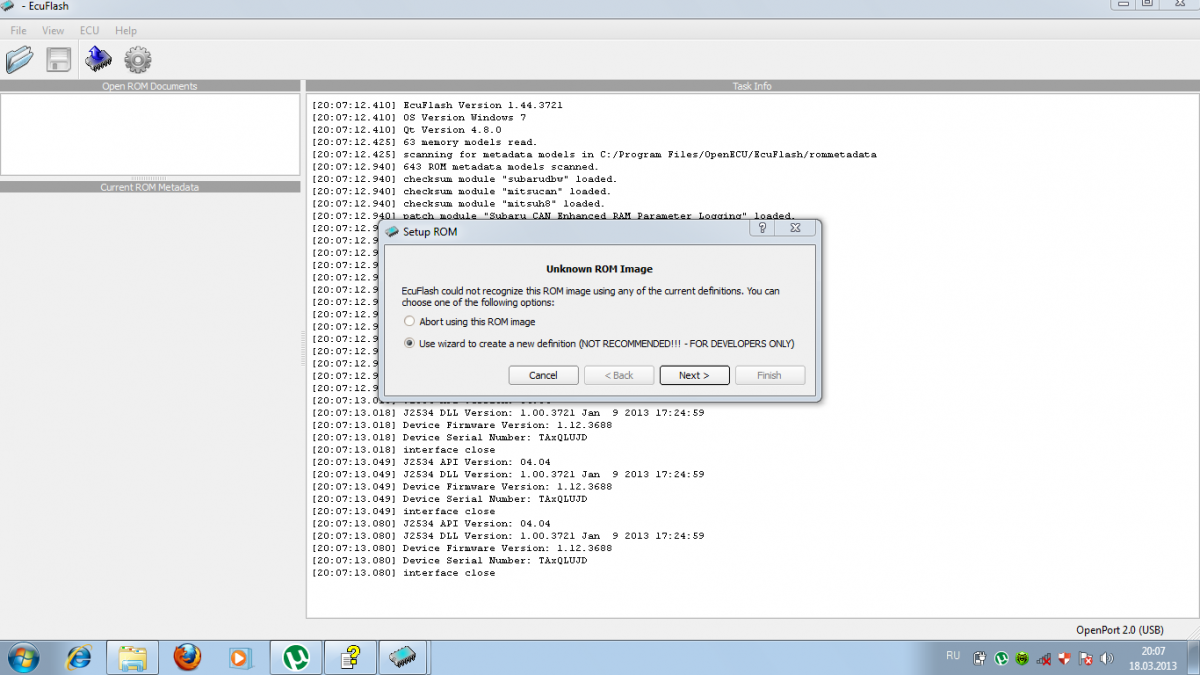Open ROM file using folder toolbar icon
This screenshot has height=675, width=1200.
pyautogui.click(x=20, y=60)
